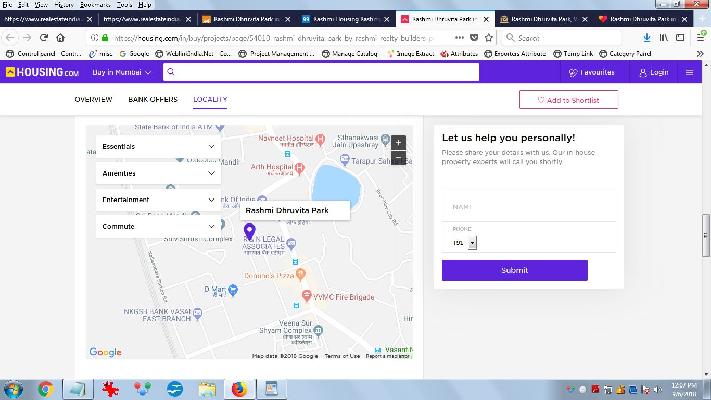This screenshot has width=711, height=400.
Task: Switch to the Bank Offers tab
Action: 153,99
